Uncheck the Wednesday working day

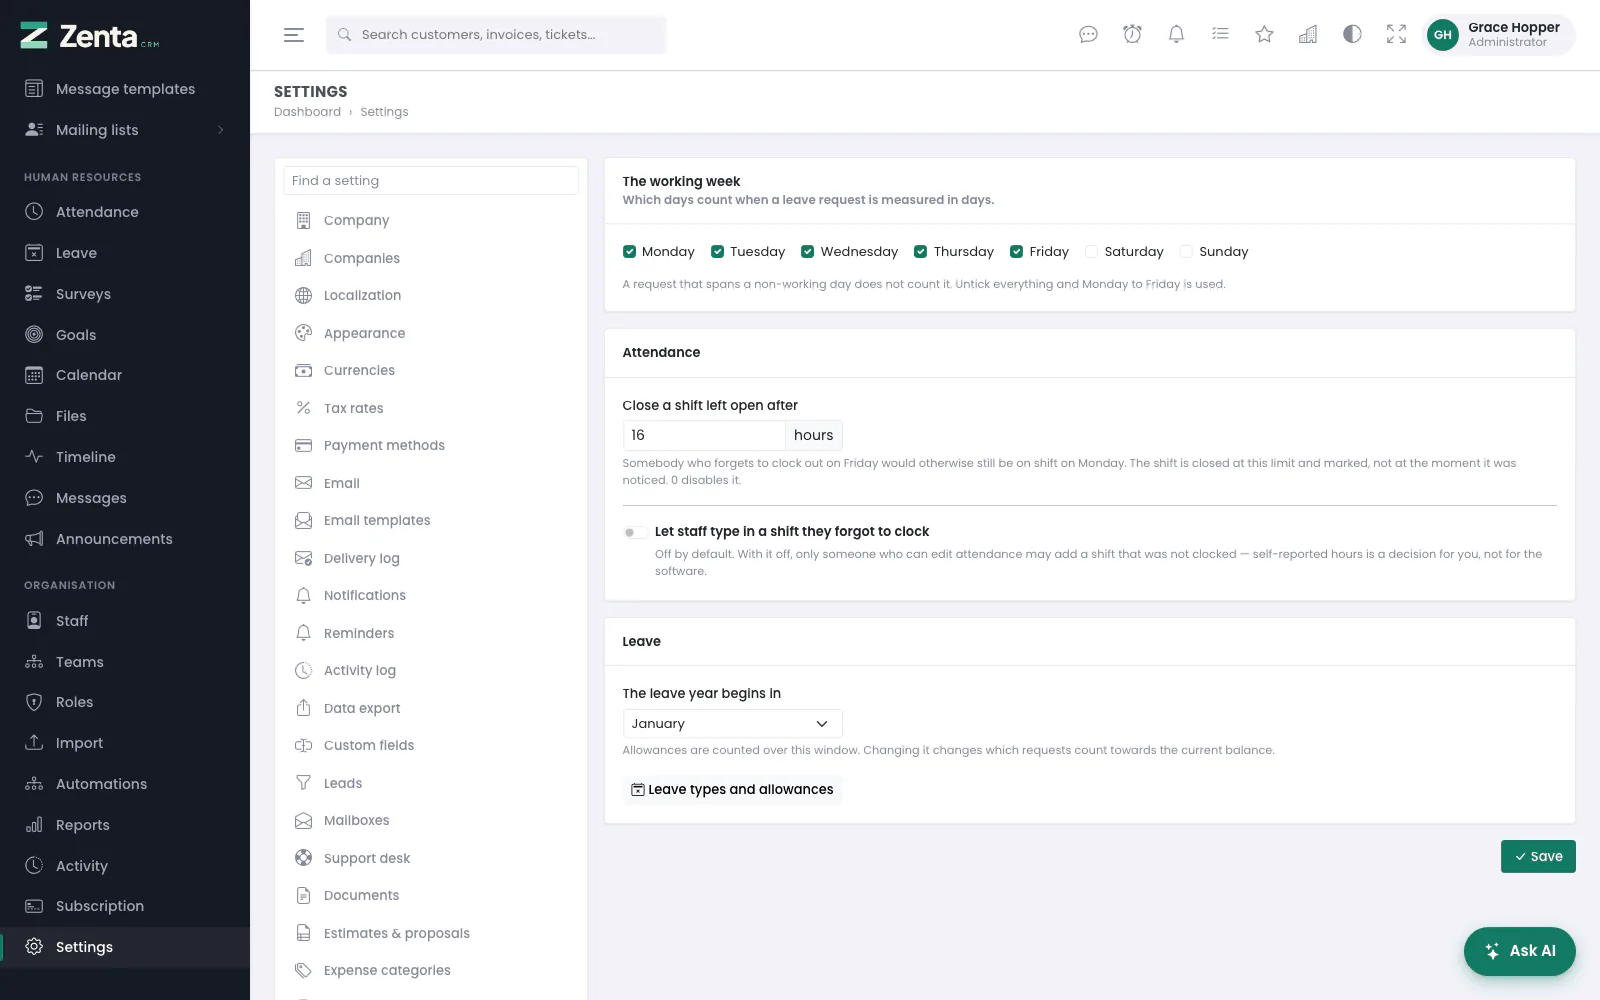point(807,252)
